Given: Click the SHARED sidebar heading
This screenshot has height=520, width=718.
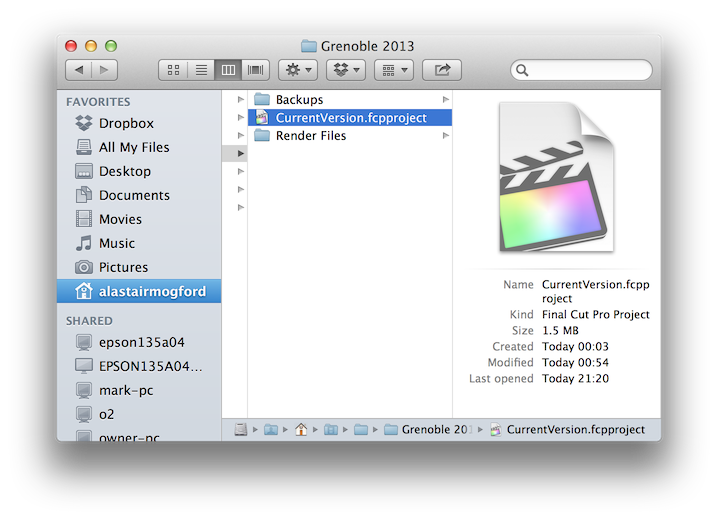Looking at the screenshot, I should (x=89, y=321).
